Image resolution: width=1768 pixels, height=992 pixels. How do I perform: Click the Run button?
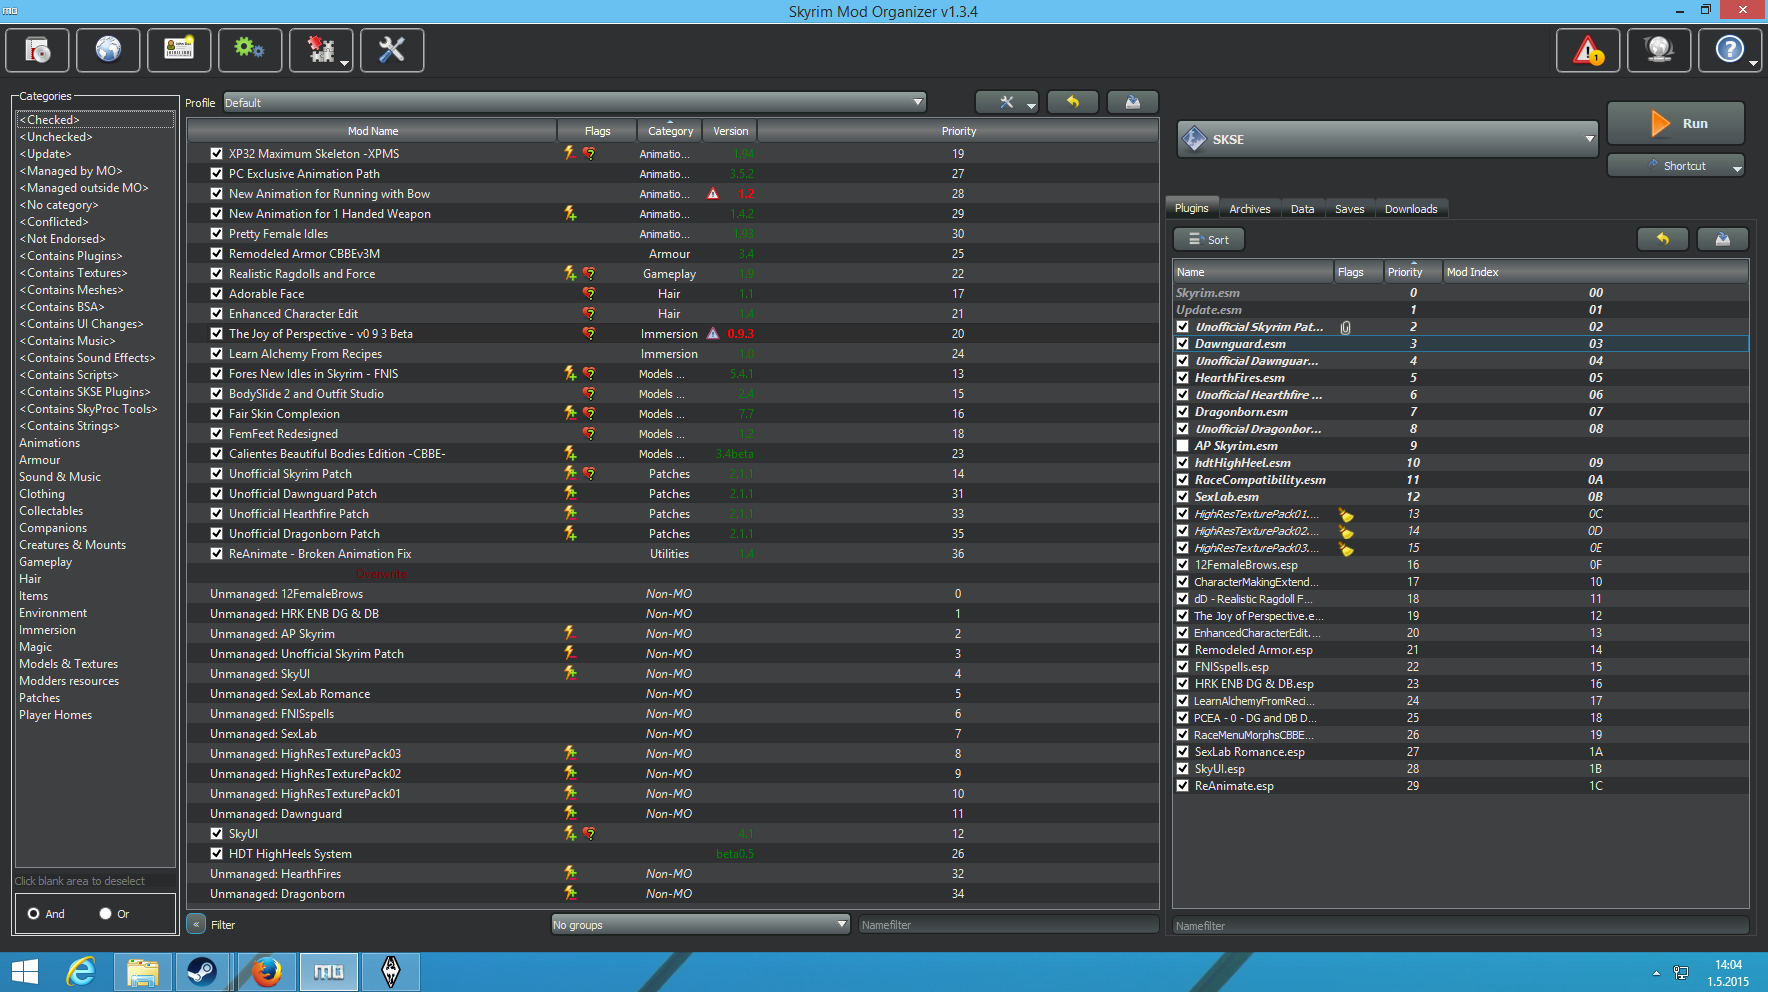pos(1676,123)
